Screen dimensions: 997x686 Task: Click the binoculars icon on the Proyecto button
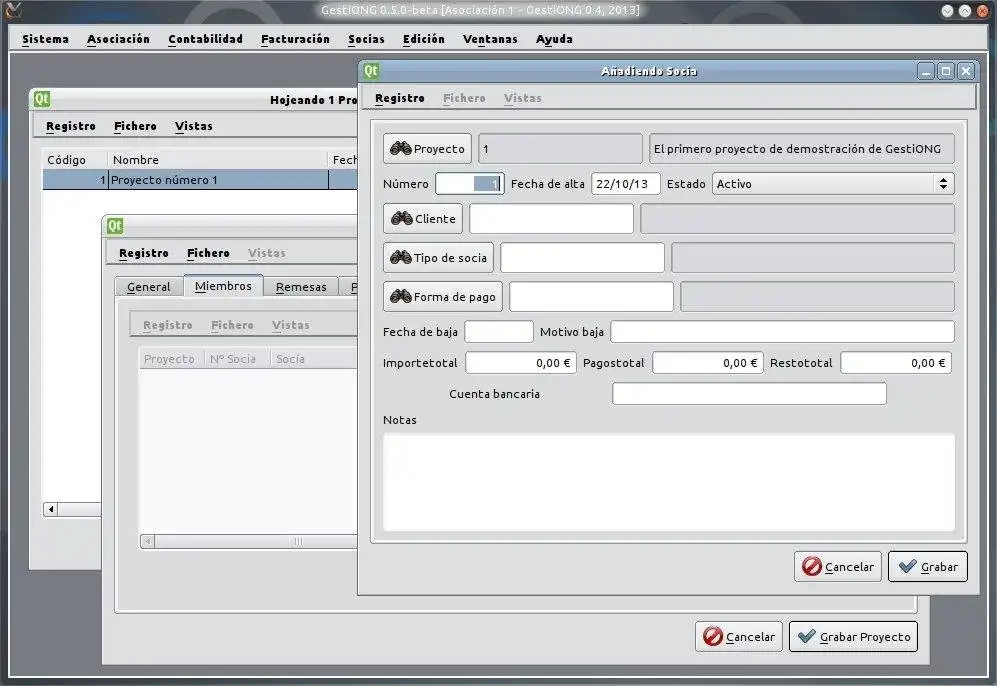pos(401,149)
